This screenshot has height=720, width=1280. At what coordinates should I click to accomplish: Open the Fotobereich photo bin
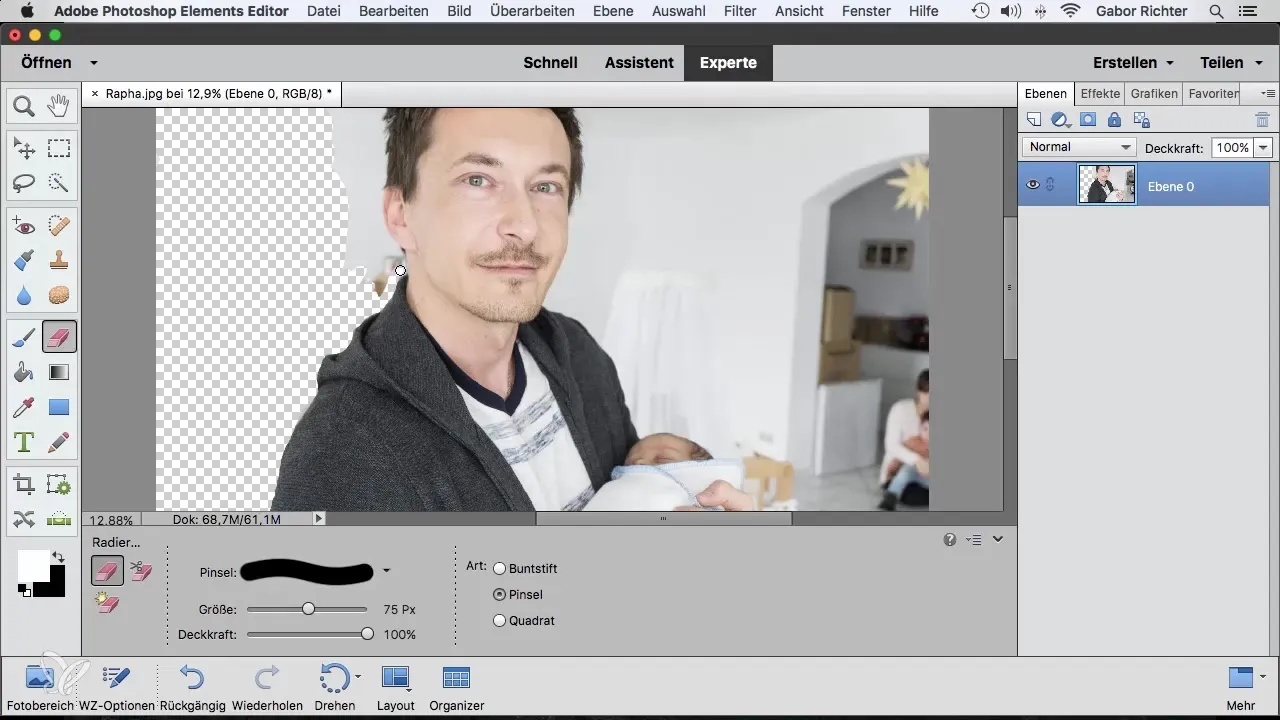[39, 686]
